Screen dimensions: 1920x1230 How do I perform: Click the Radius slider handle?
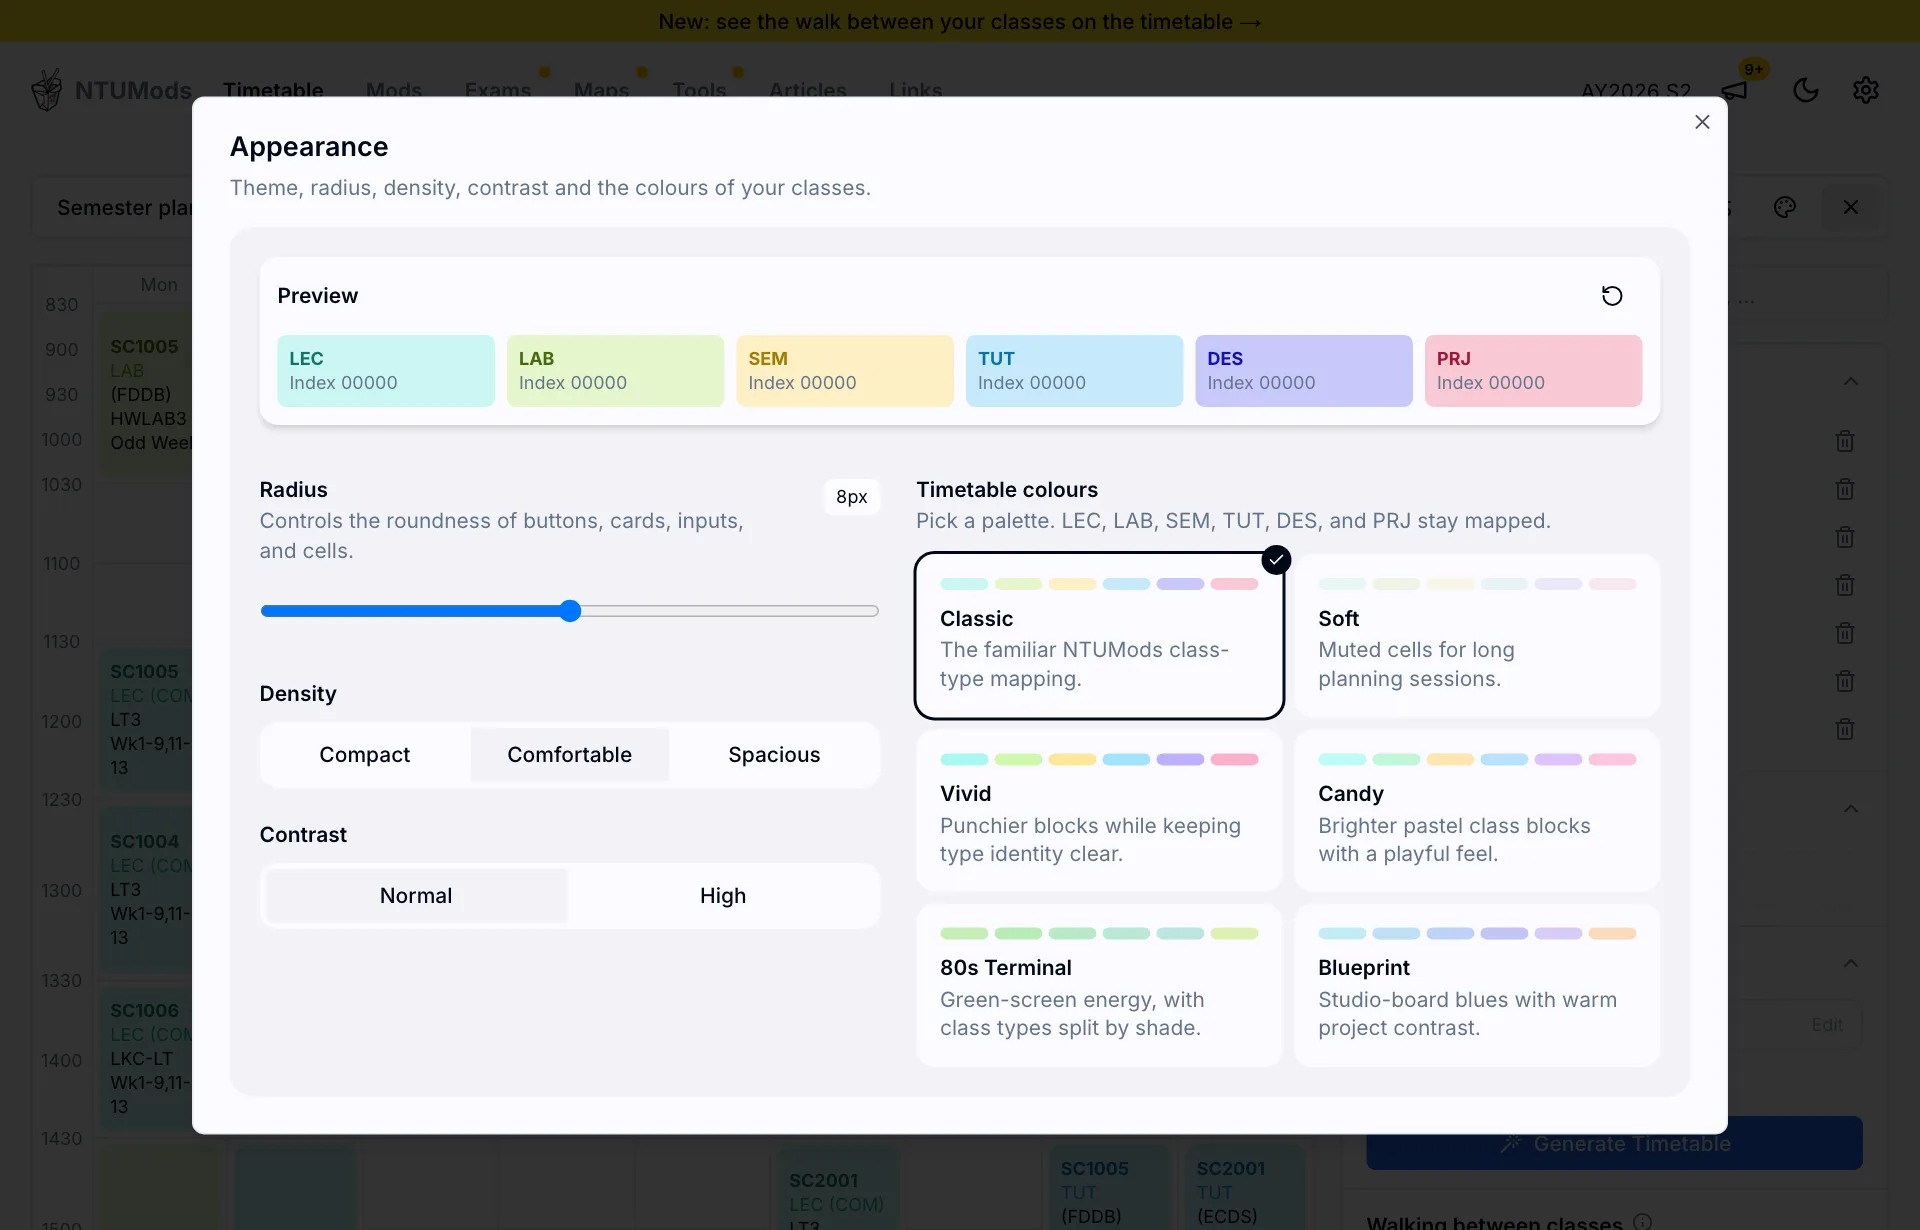pyautogui.click(x=570, y=611)
